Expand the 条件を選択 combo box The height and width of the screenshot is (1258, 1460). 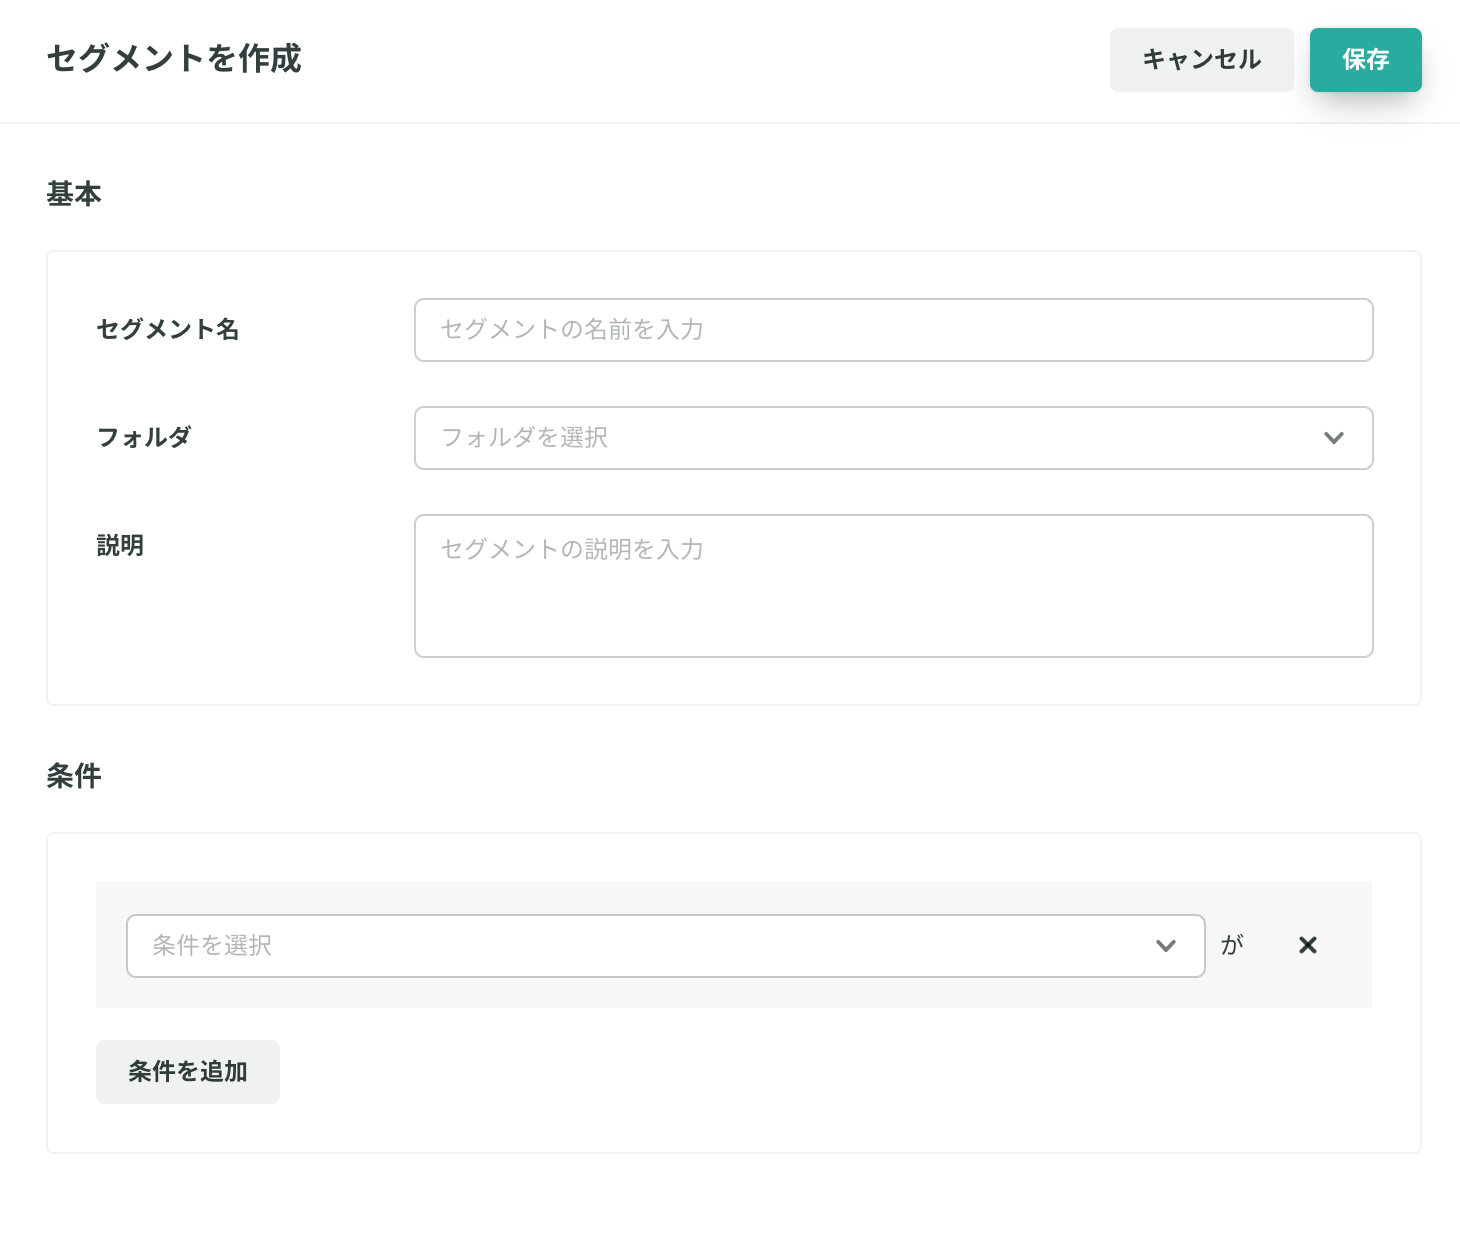665,946
